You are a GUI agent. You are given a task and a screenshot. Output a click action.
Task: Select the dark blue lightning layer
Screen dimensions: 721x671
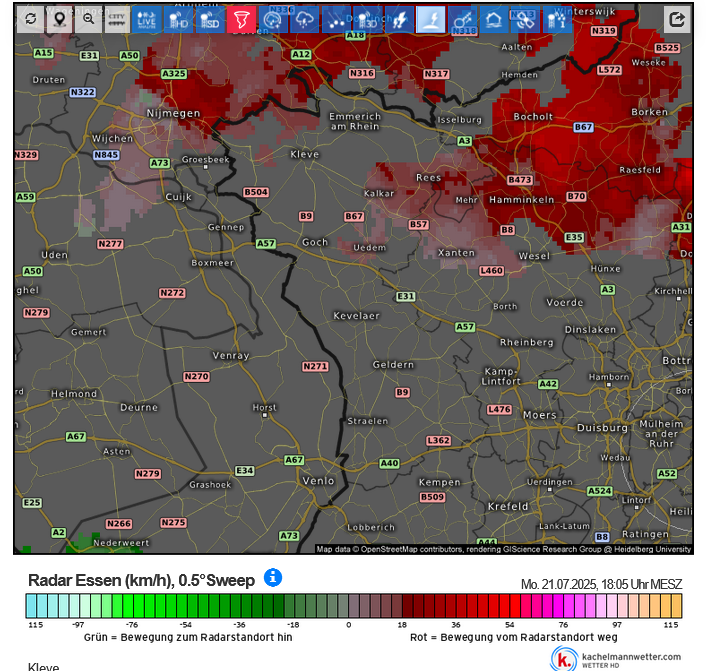399,19
